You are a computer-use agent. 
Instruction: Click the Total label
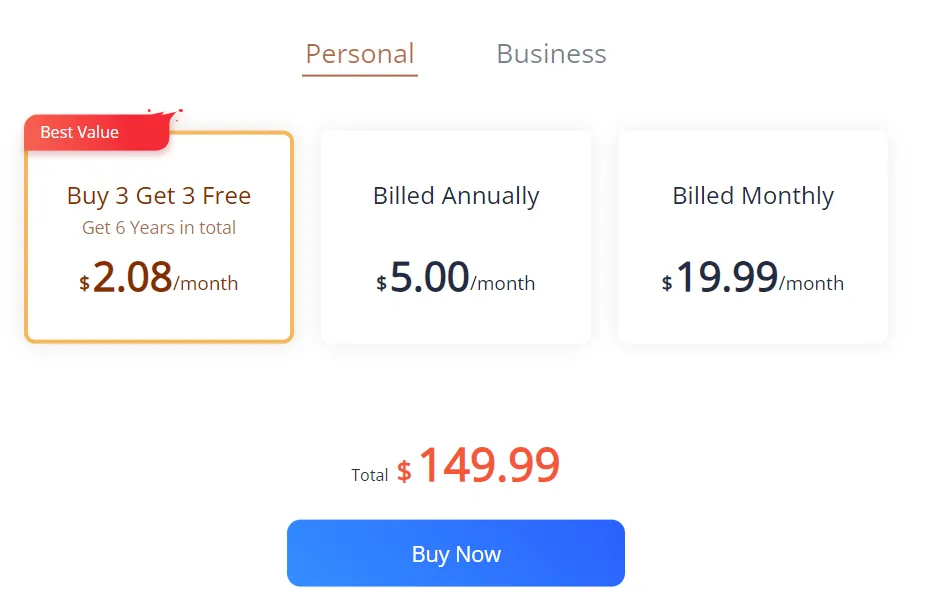point(370,475)
